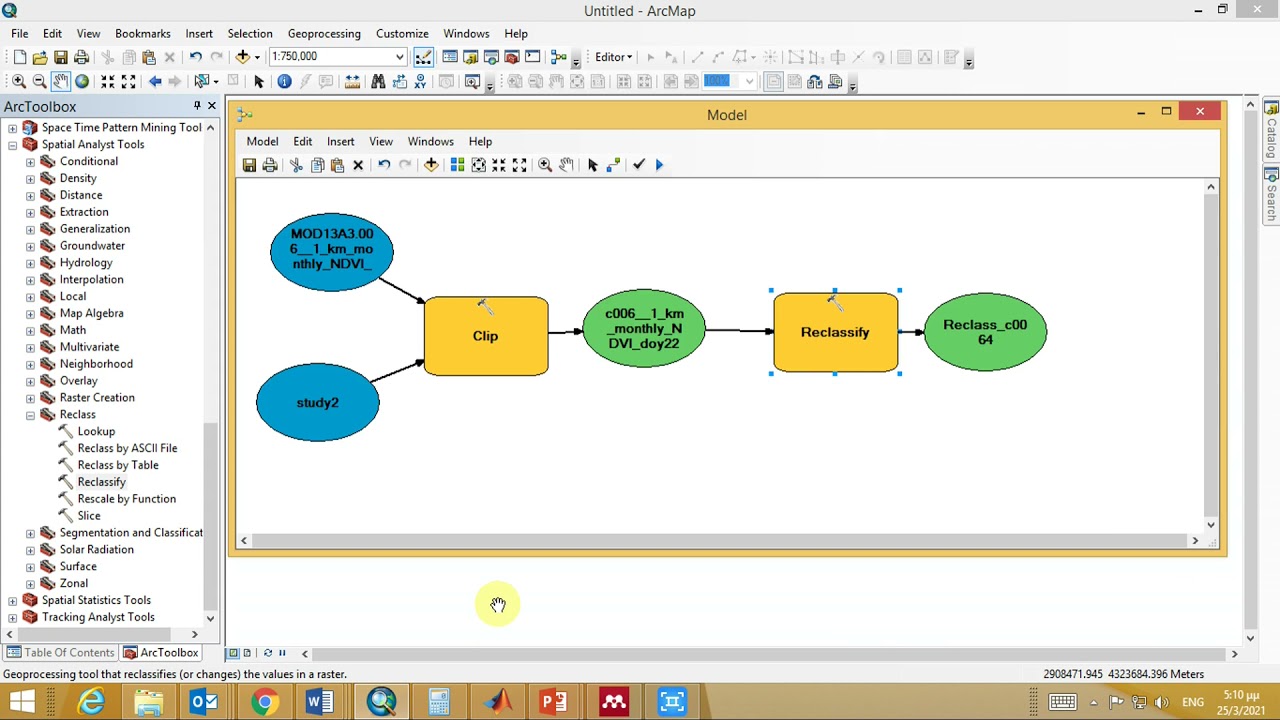Image resolution: width=1280 pixels, height=720 pixels.
Task: Select the study2 input oval
Action: click(x=318, y=402)
